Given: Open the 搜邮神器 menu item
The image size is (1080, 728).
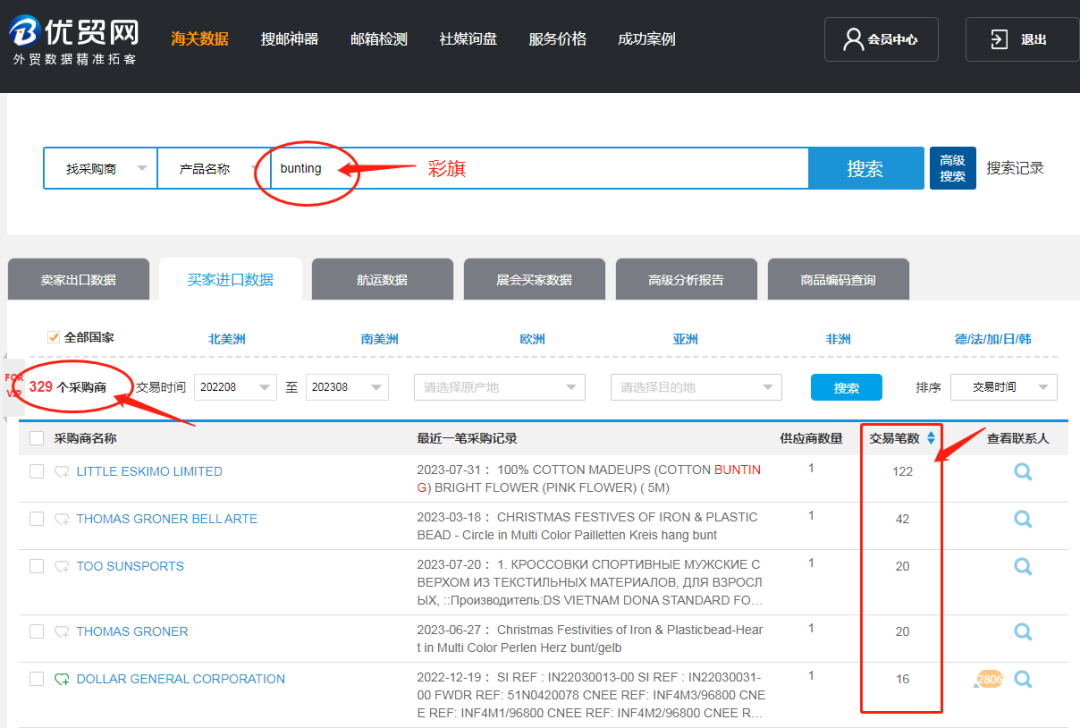Looking at the screenshot, I should (x=289, y=39).
